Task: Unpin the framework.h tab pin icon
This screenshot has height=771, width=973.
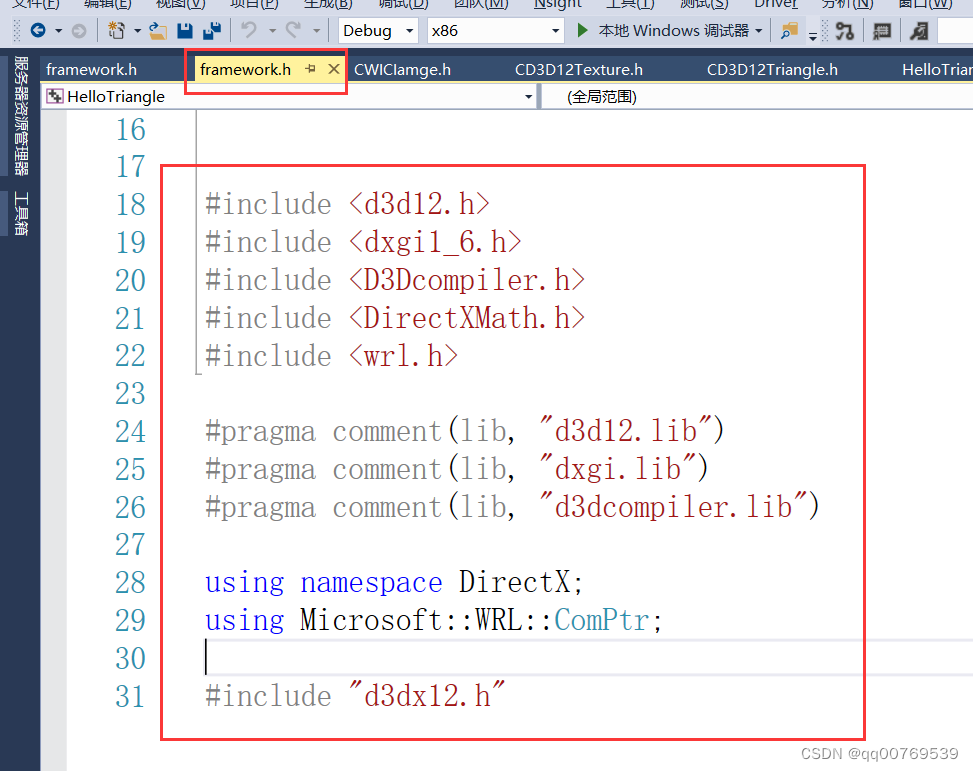Action: [x=311, y=70]
